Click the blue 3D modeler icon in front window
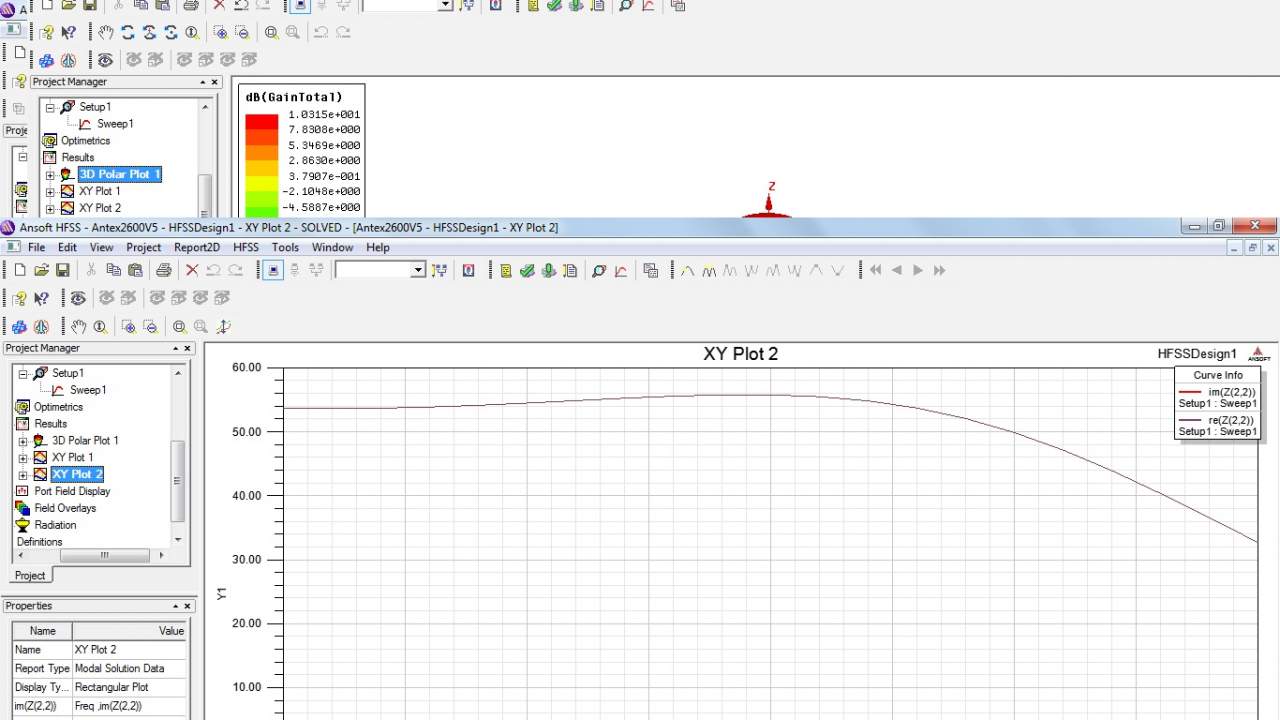Image resolution: width=1280 pixels, height=720 pixels. (x=20, y=326)
